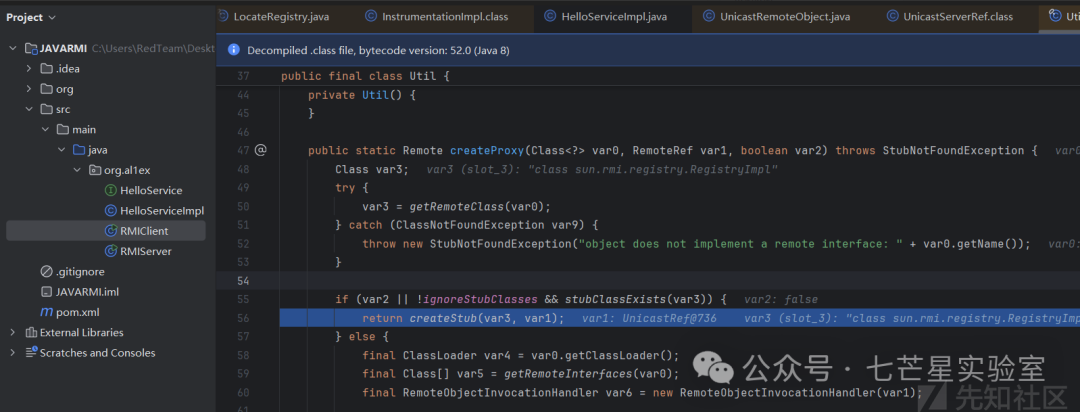Image resolution: width=1080 pixels, height=412 pixels.
Task: Click the UnicastRemoteObject.java tab icon
Action: click(x=708, y=17)
